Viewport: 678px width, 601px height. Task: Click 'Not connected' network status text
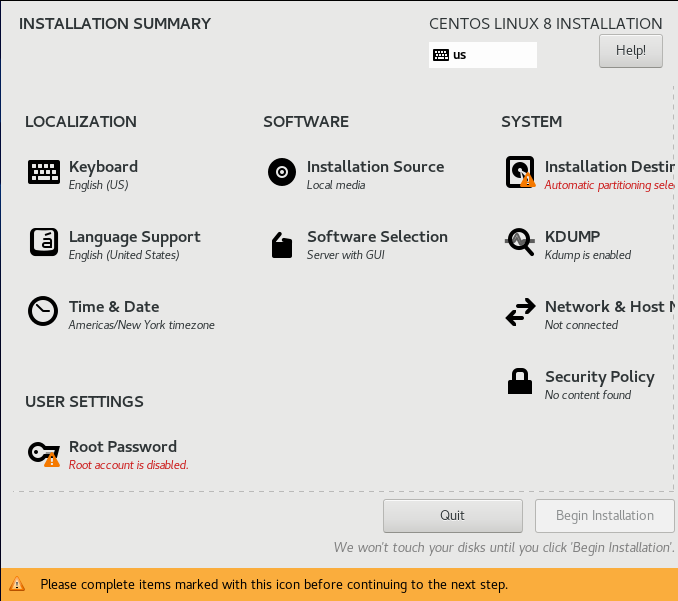[581, 325]
